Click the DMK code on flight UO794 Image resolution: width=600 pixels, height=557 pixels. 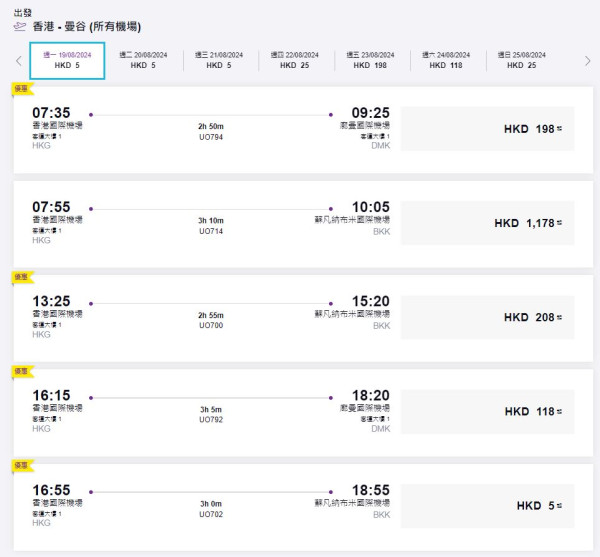(381, 145)
